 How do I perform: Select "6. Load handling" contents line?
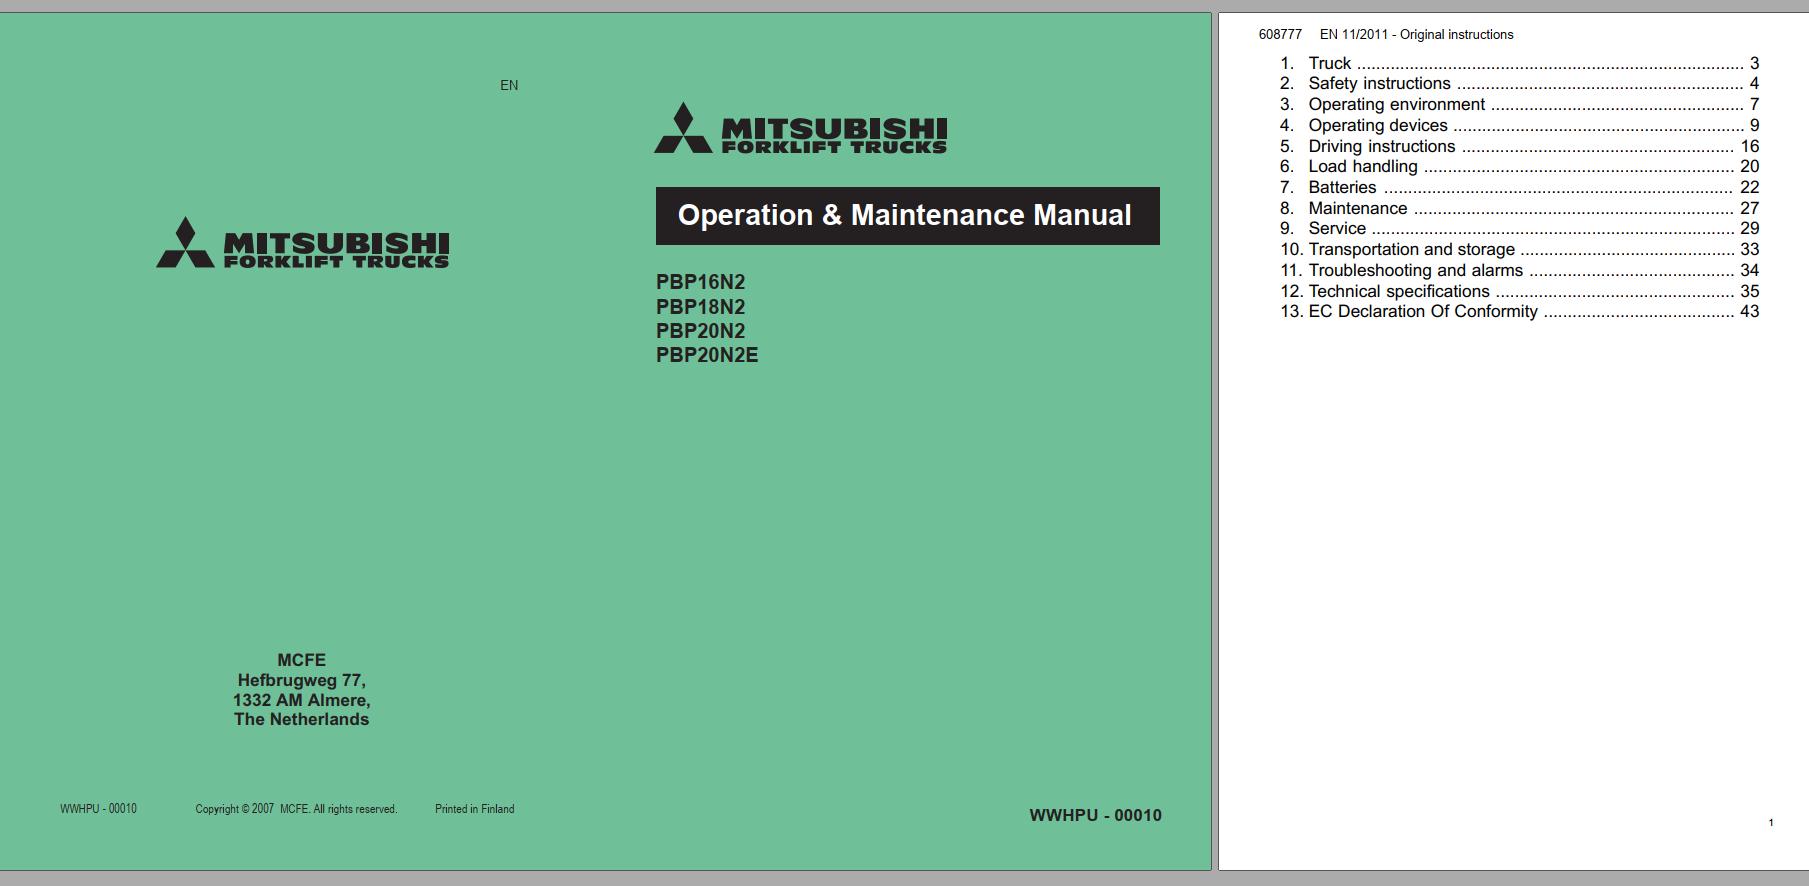(x=1519, y=166)
